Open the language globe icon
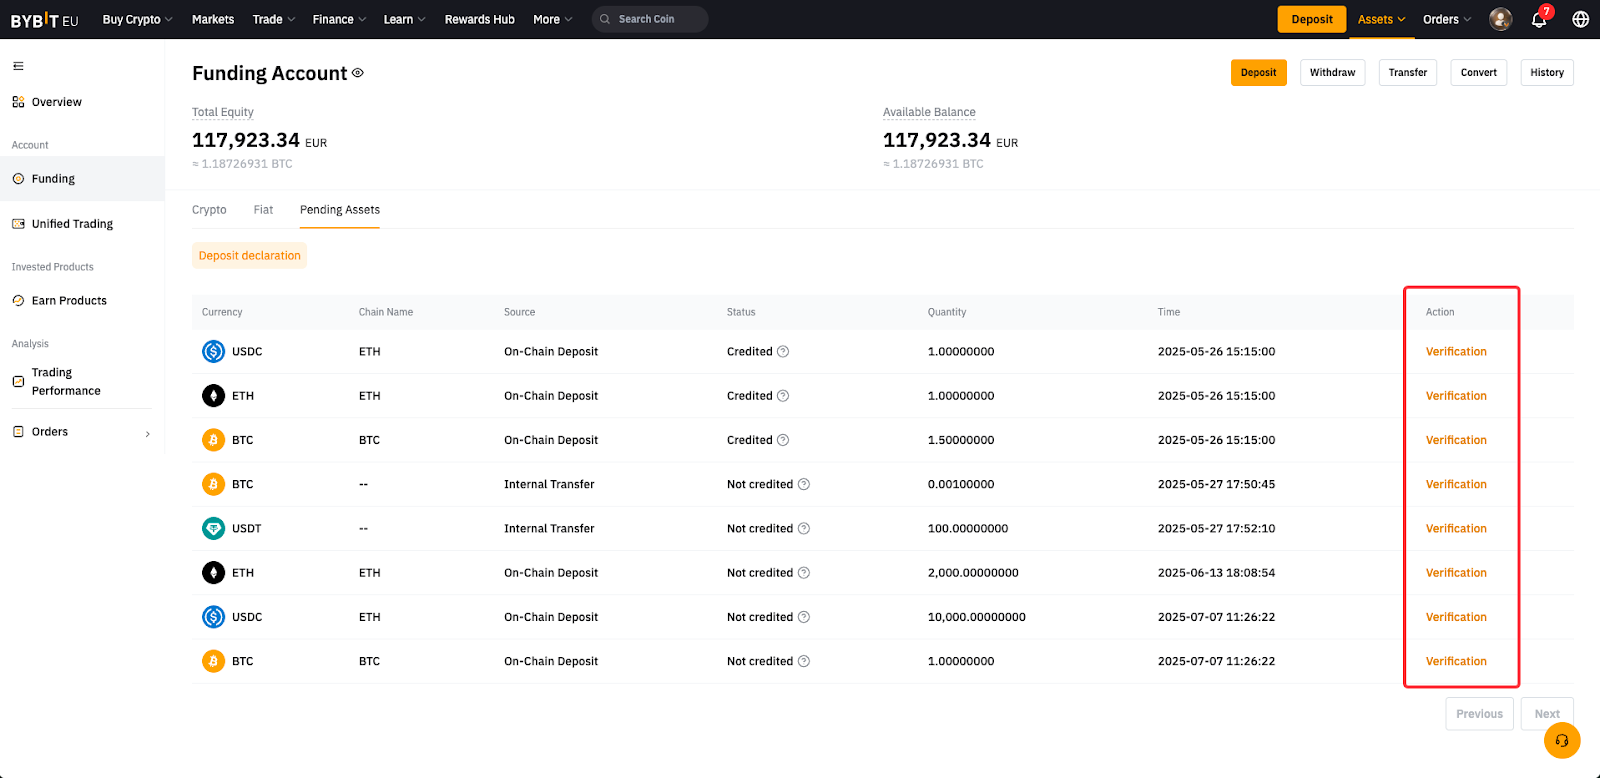The height and width of the screenshot is (778, 1600). (1580, 19)
